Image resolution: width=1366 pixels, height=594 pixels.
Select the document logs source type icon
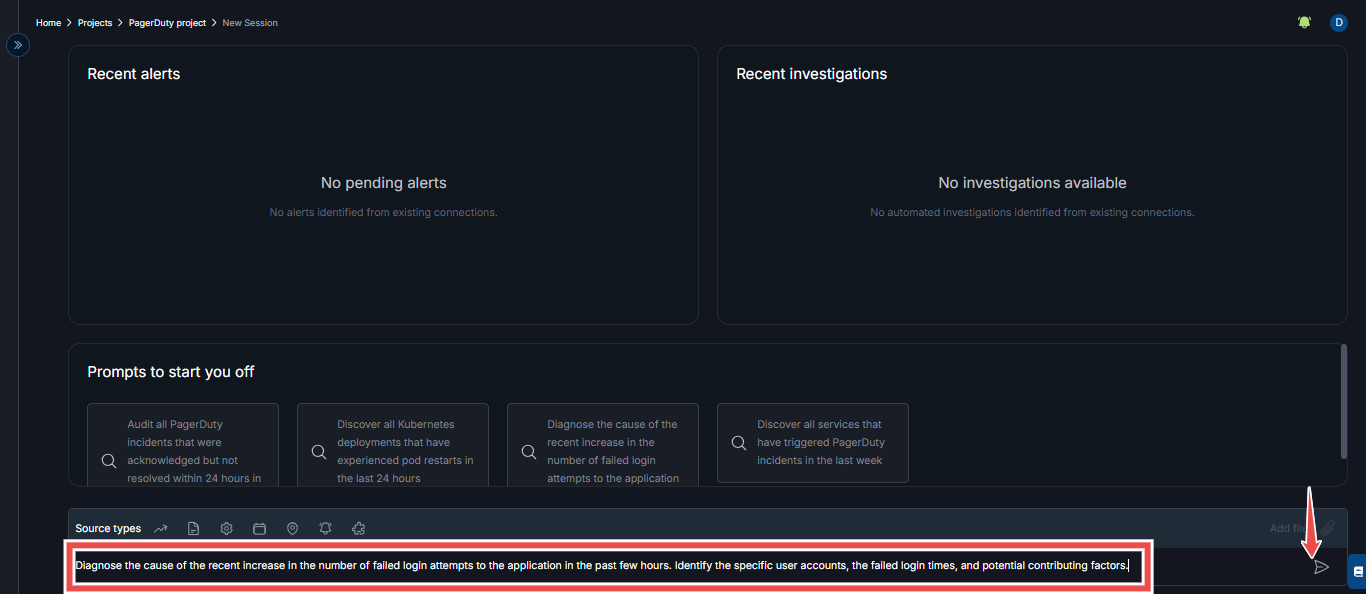(x=194, y=528)
